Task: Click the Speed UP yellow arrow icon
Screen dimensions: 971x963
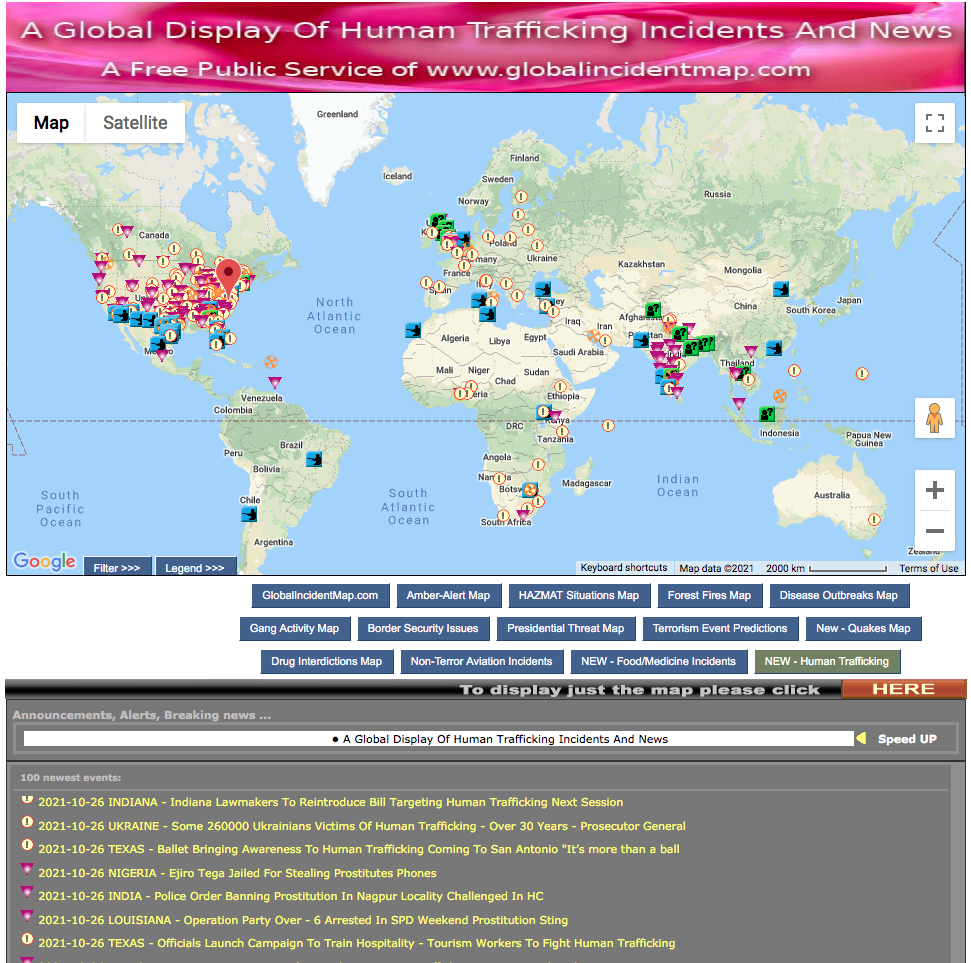Action: click(x=861, y=738)
